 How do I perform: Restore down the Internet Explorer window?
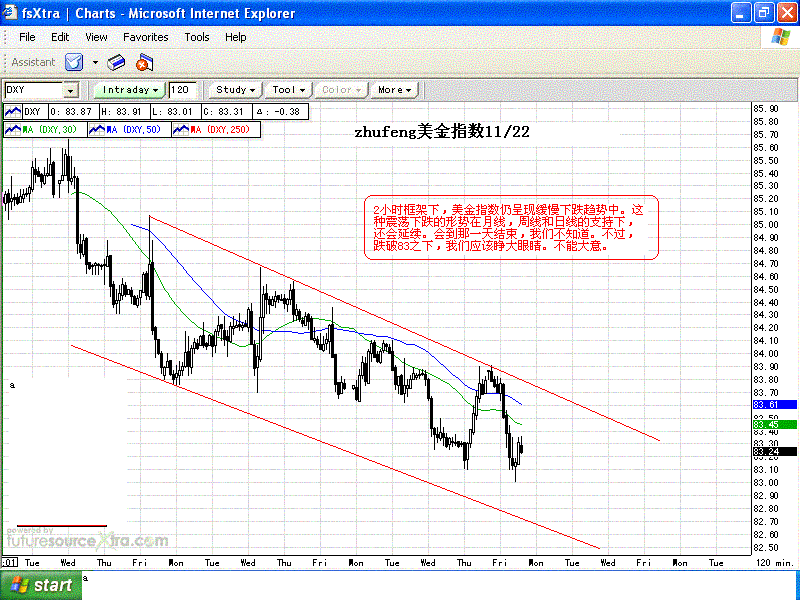[x=764, y=13]
